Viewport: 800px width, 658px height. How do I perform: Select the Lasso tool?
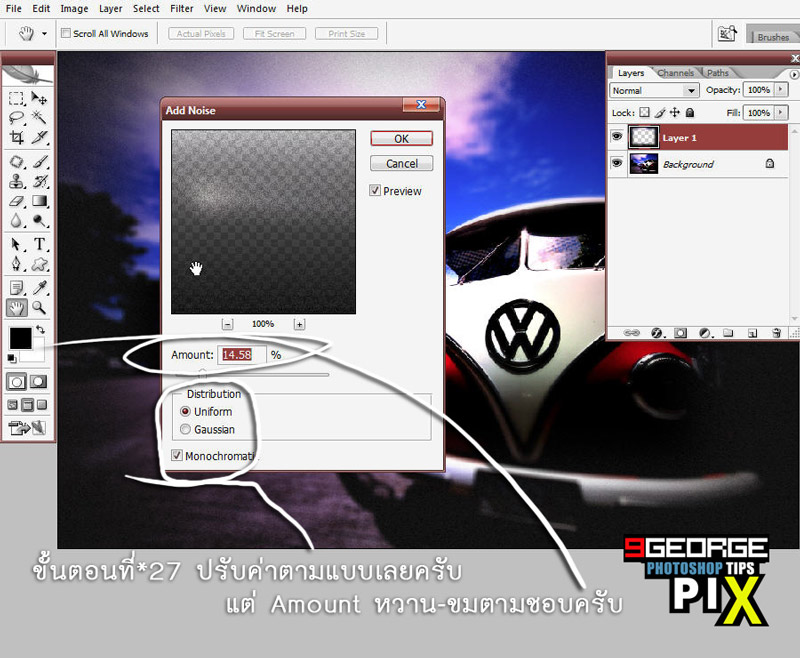coord(16,117)
